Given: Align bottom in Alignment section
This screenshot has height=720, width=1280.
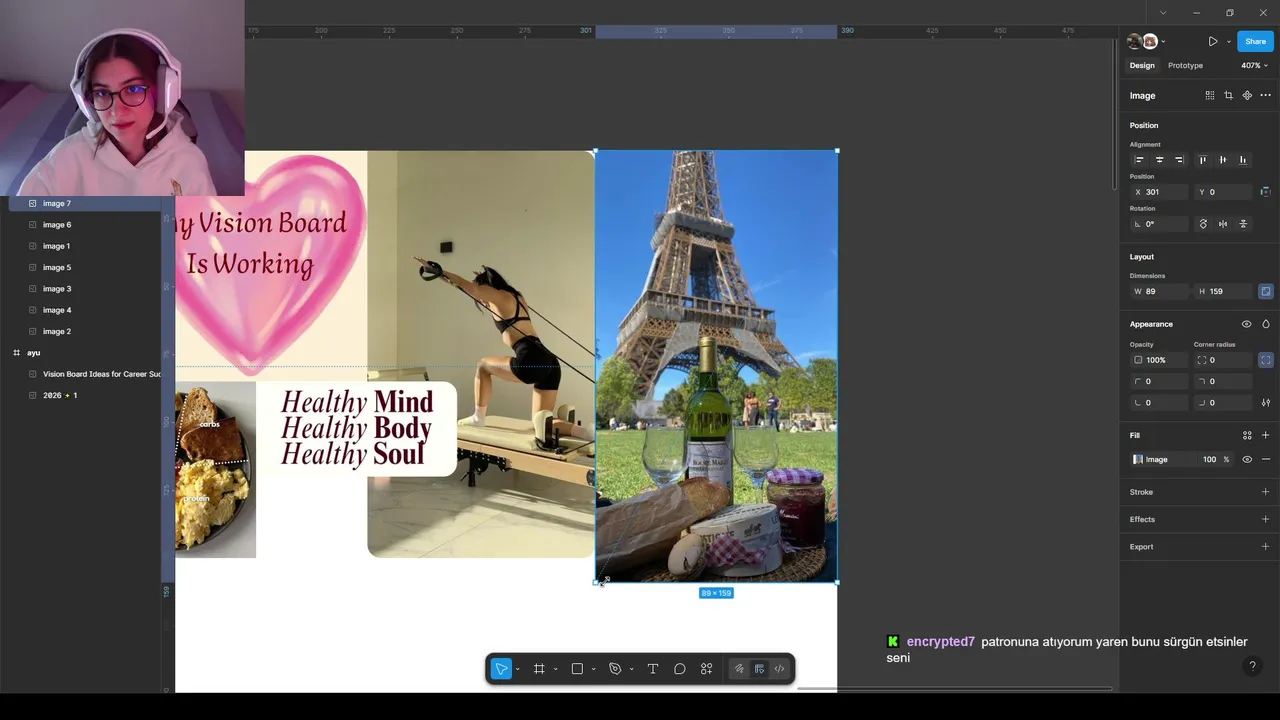Looking at the screenshot, I should coord(1243,160).
